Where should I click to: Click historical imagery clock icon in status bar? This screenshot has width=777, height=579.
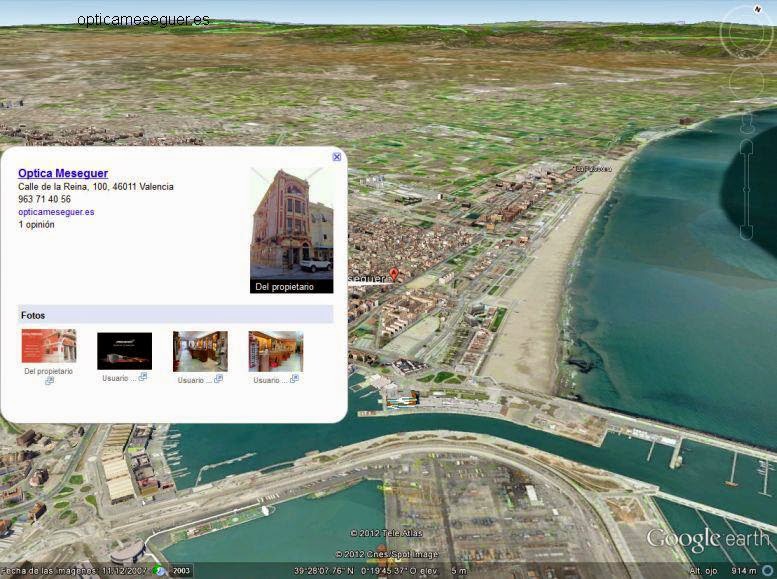159,571
